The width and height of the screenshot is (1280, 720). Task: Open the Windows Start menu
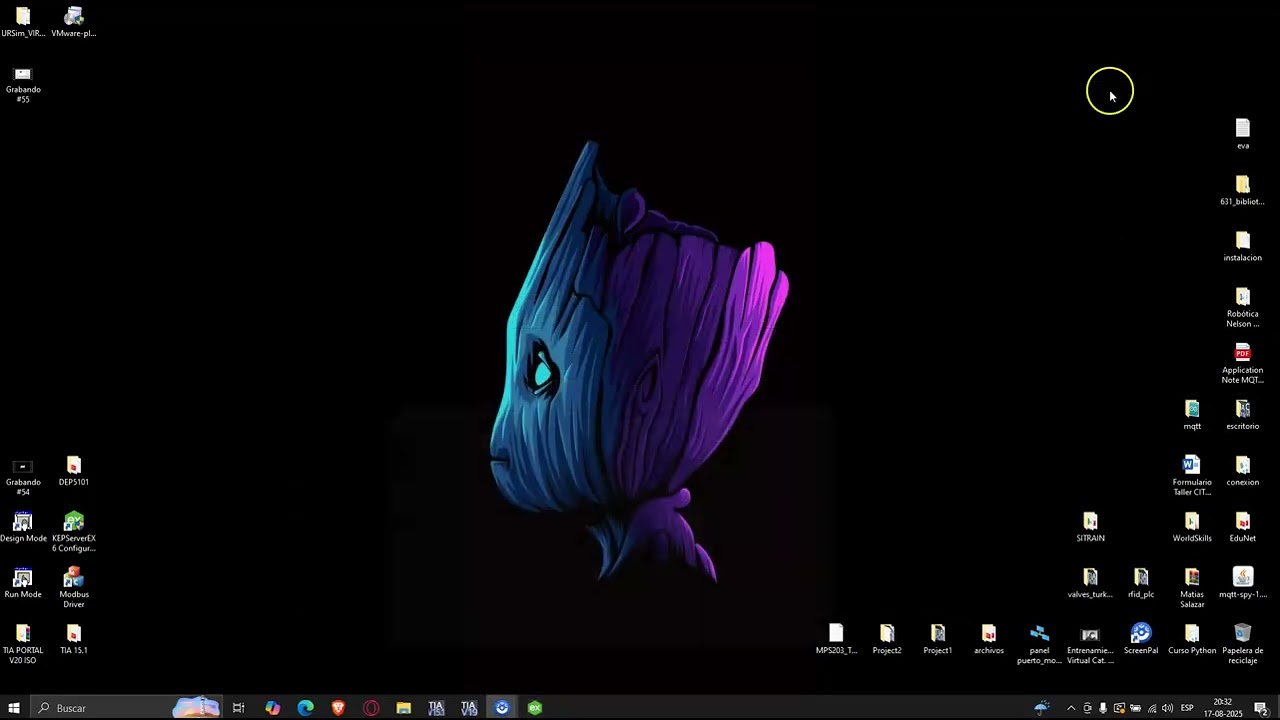point(14,708)
